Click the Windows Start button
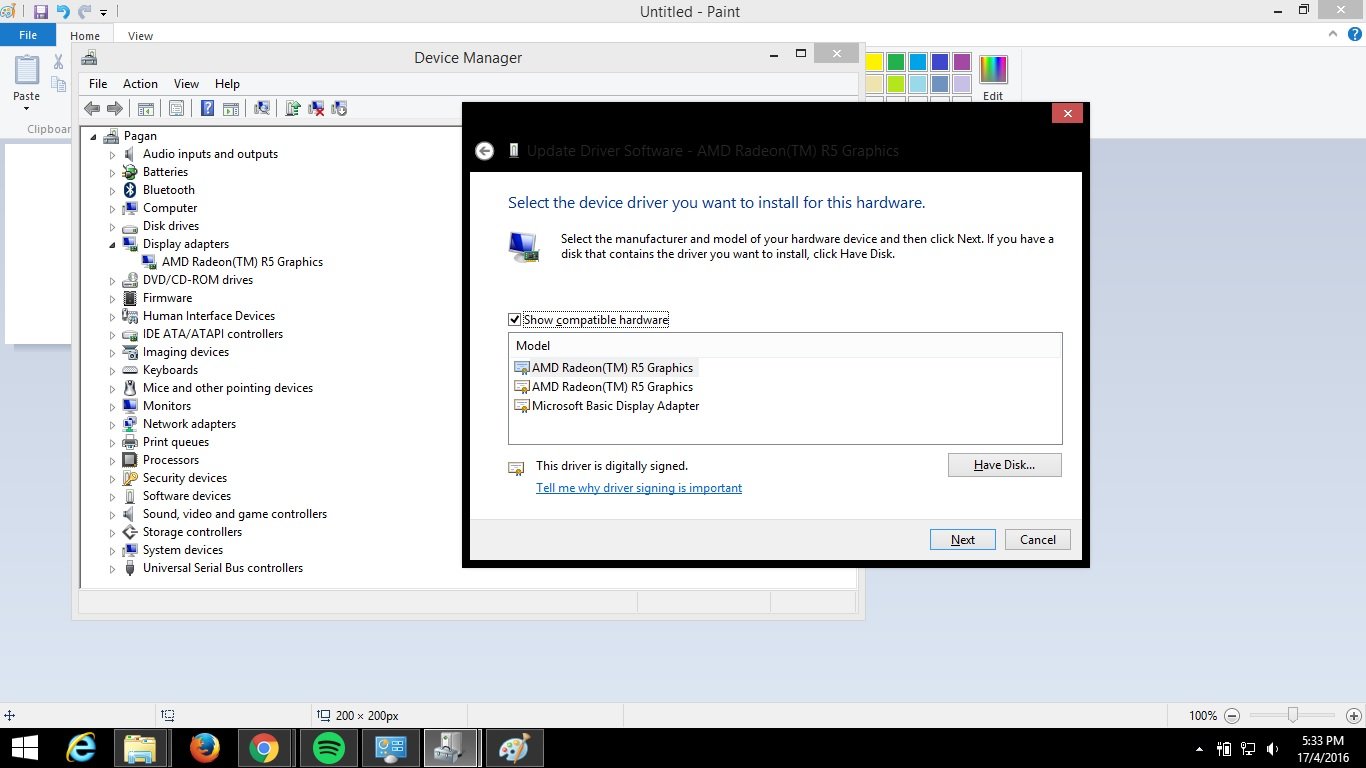Image resolution: width=1366 pixels, height=768 pixels. click(x=24, y=748)
